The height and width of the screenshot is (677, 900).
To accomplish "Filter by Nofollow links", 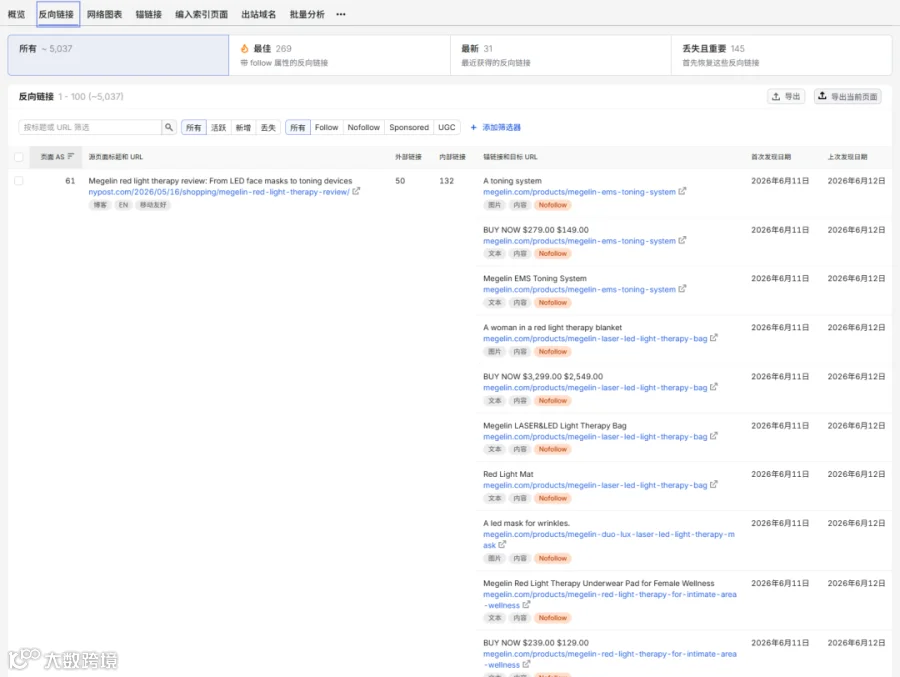I will [363, 127].
